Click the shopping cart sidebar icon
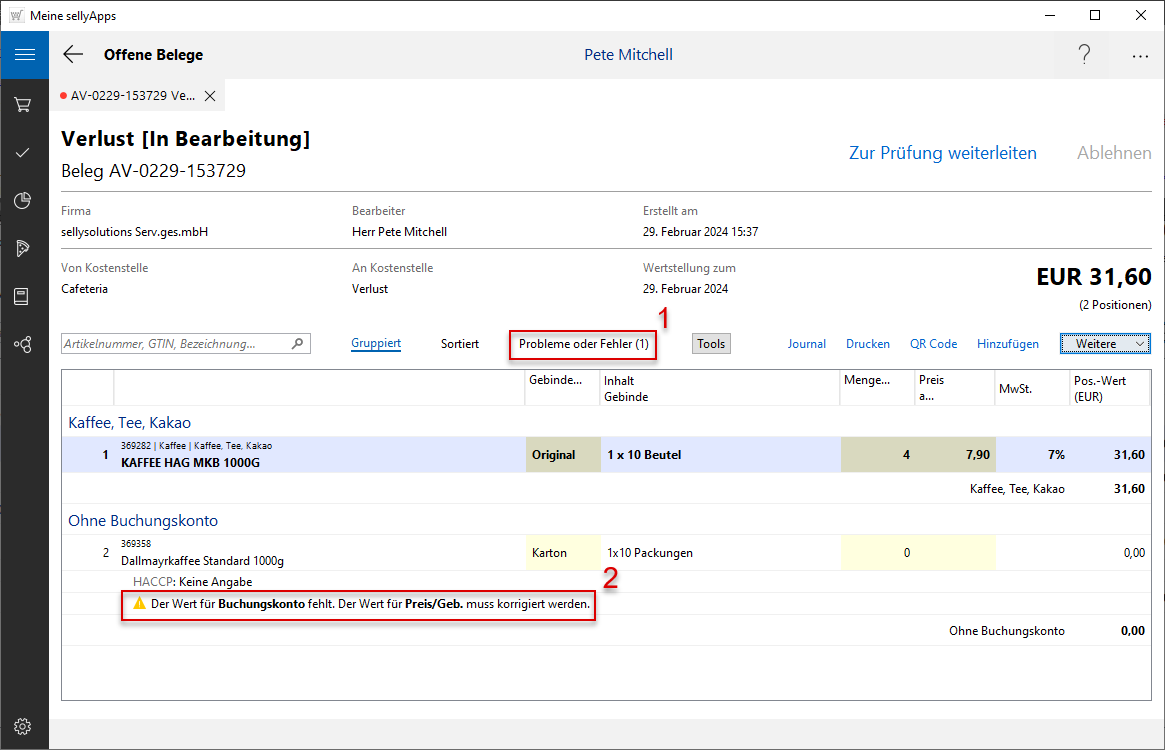The image size is (1165, 750). (x=23, y=104)
